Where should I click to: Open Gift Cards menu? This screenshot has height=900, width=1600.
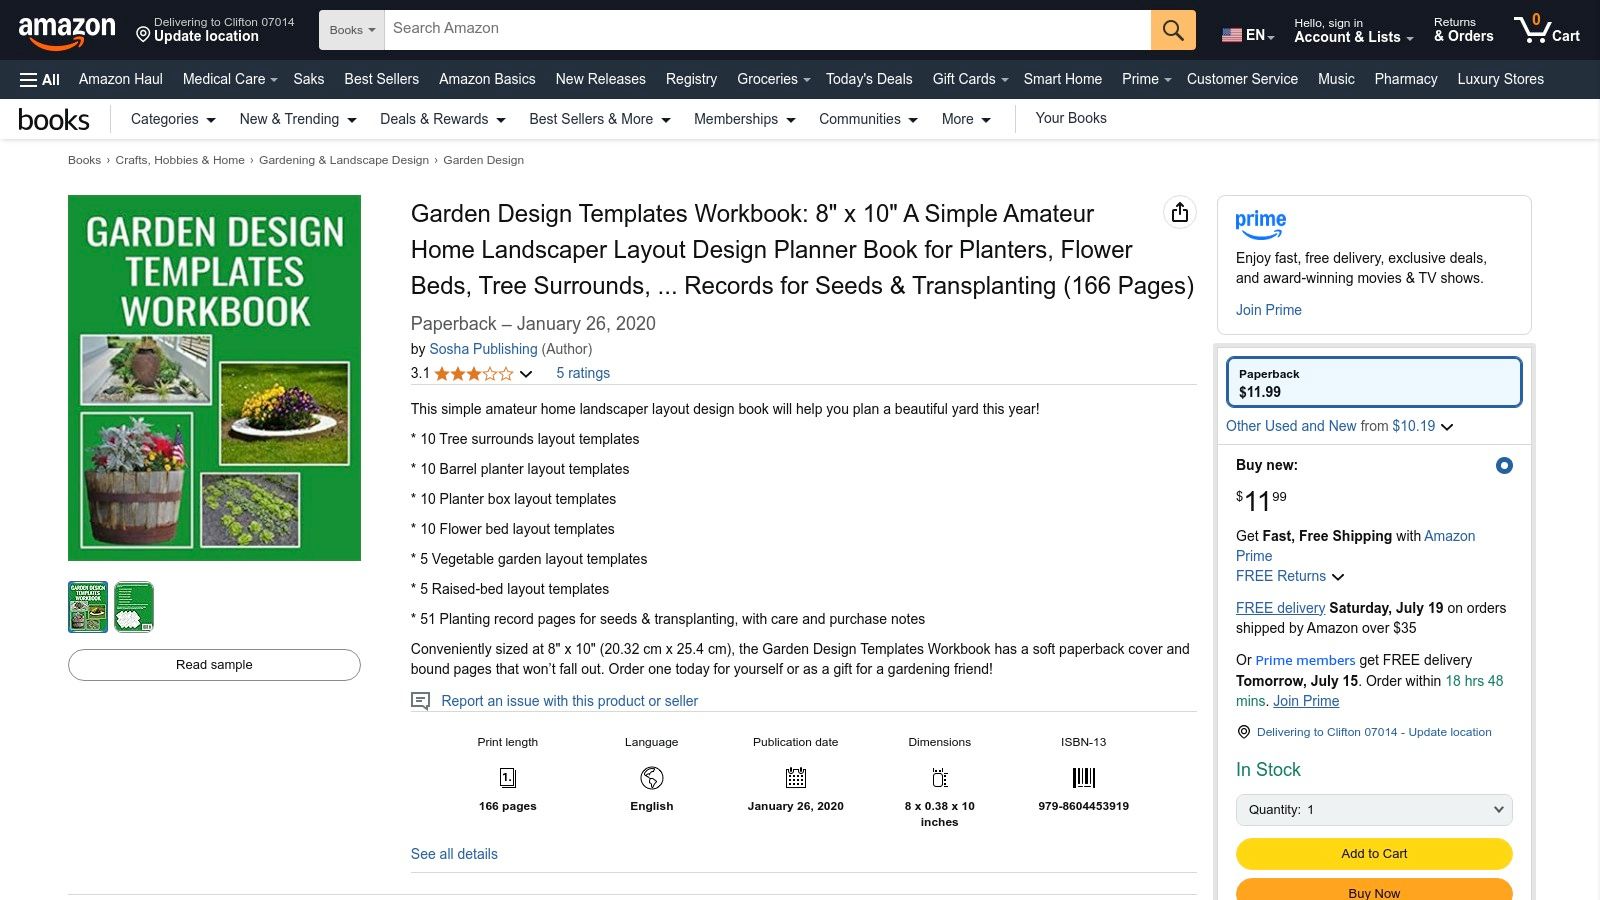click(x=970, y=79)
